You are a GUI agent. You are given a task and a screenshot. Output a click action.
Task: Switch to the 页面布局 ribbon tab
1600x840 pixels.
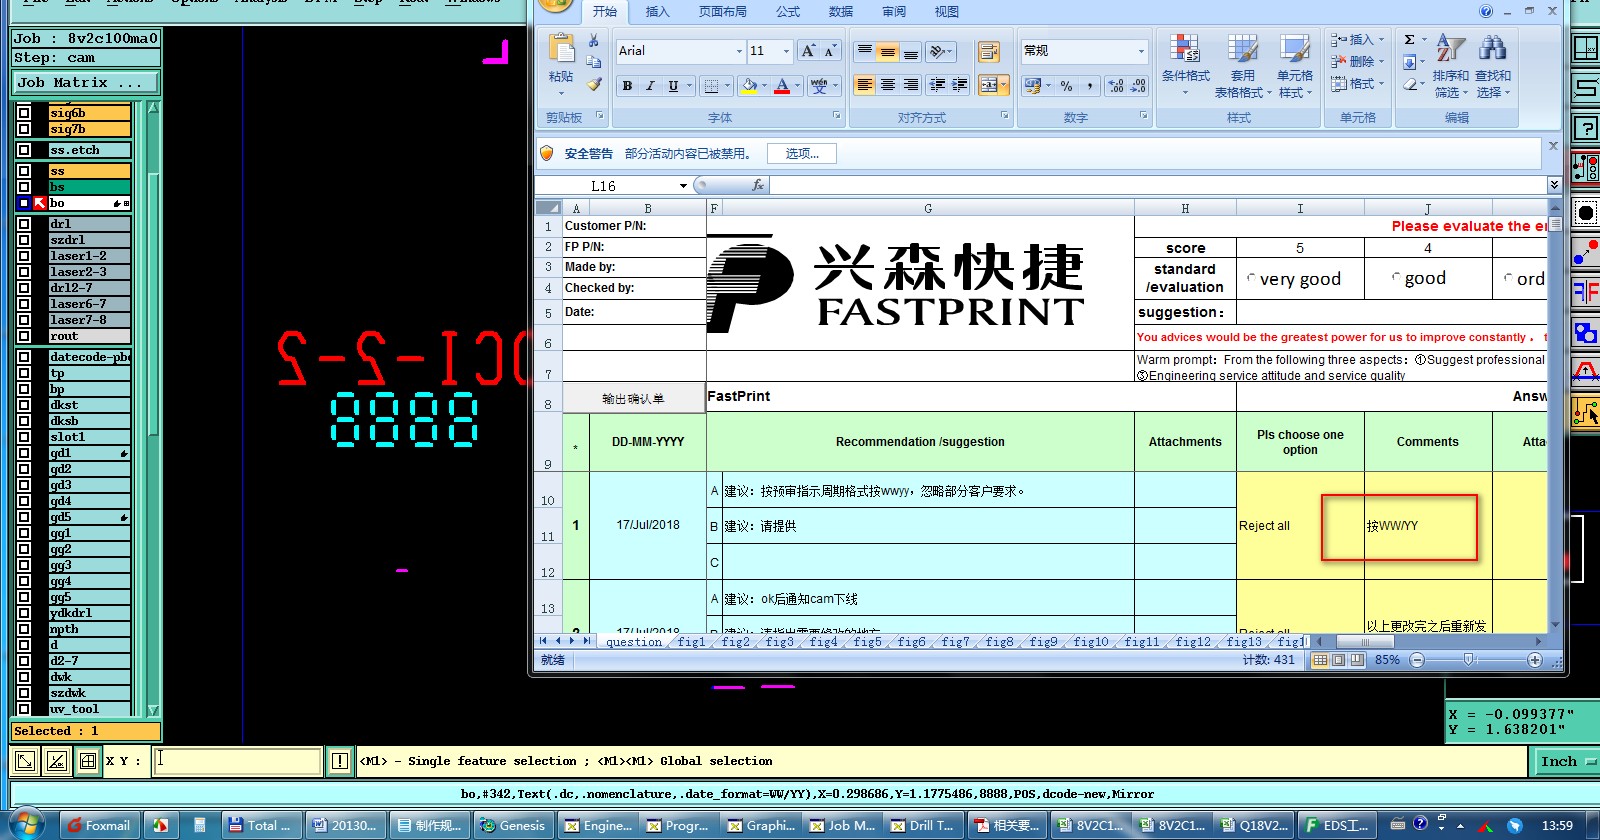(723, 12)
